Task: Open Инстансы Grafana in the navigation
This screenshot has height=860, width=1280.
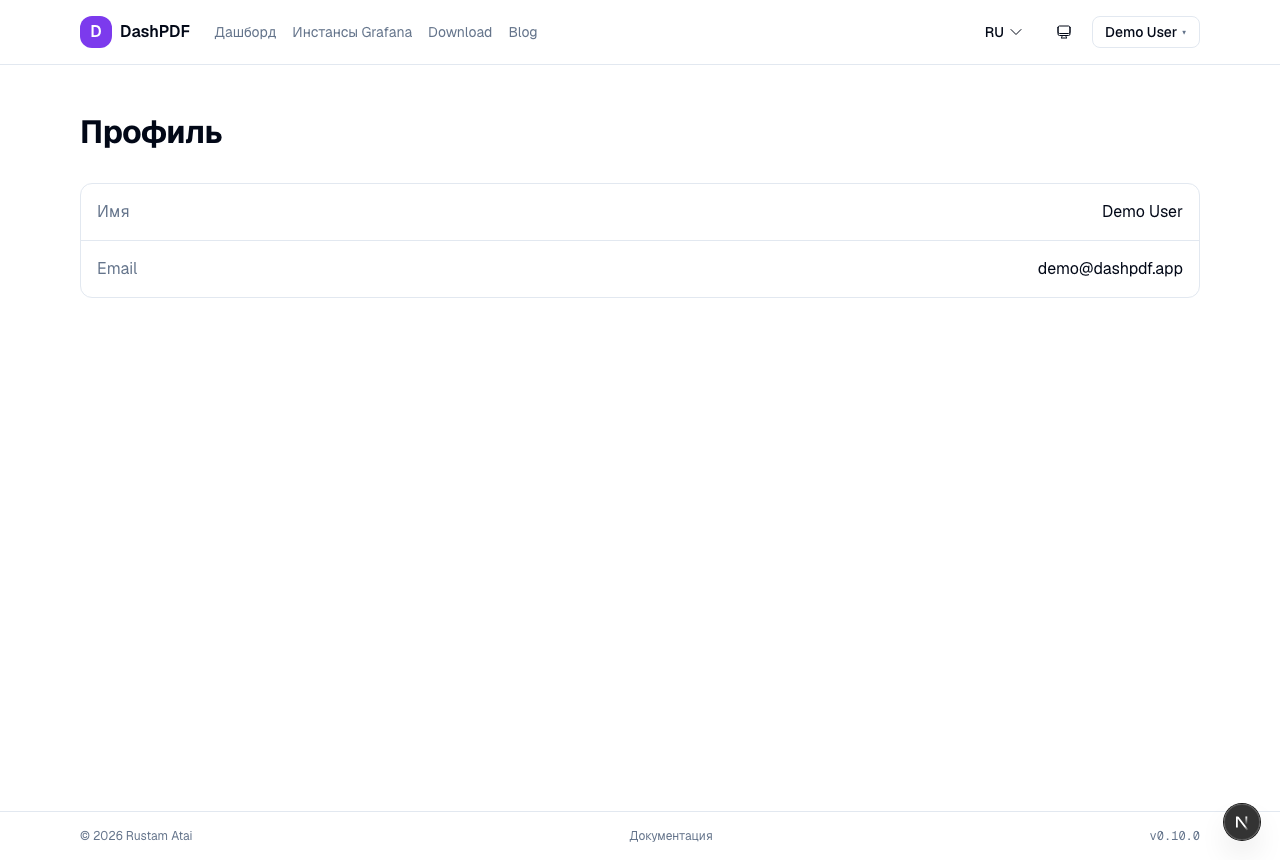Action: pos(352,32)
